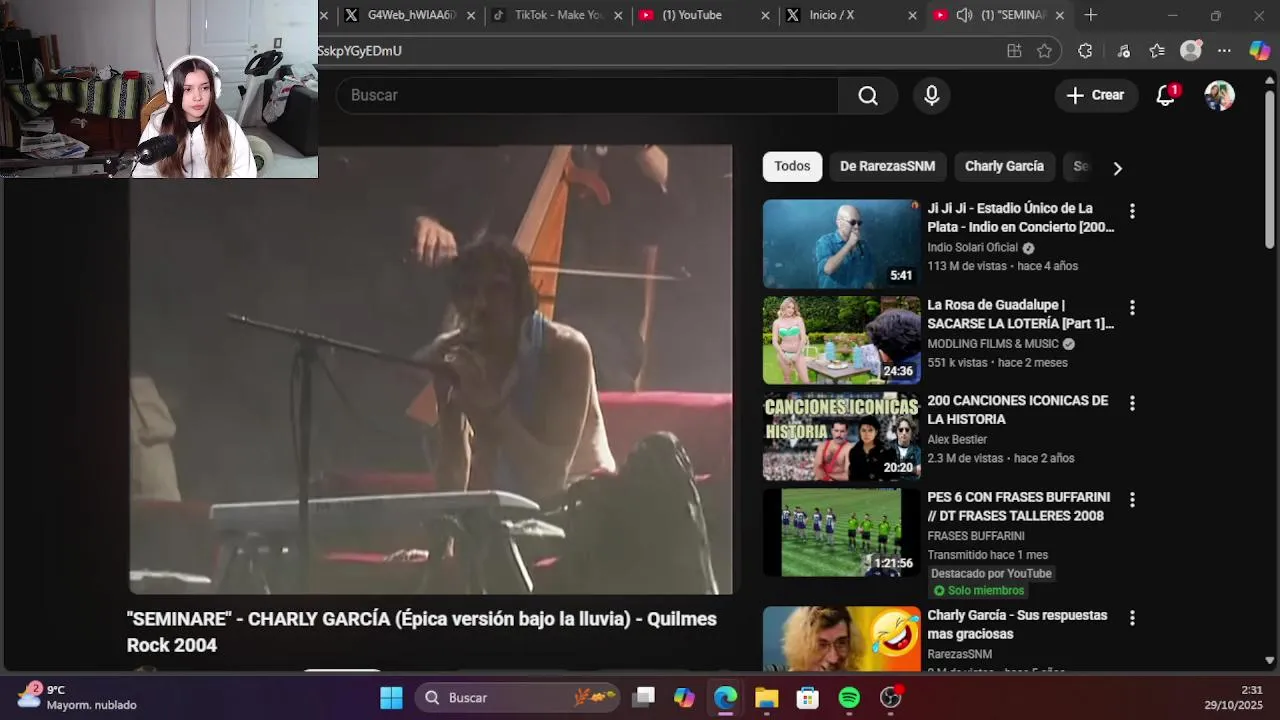Screen dimensions: 1280x720
Task: Select the De RarezasSNM filter chip
Action: click(887, 166)
